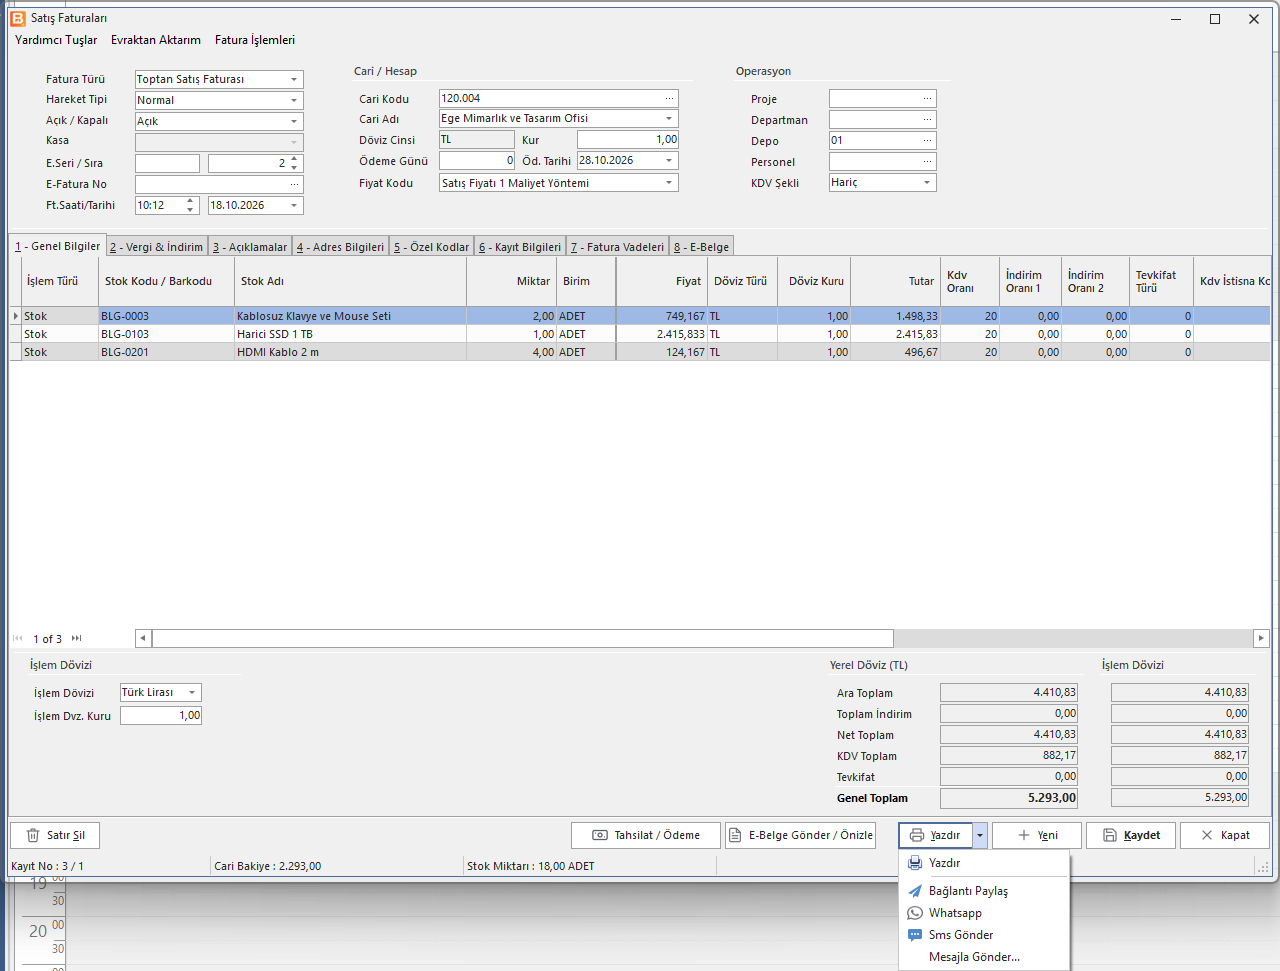Open the İşlem Dövizi Türk Lirası dropdown
The width and height of the screenshot is (1280, 971).
pyautogui.click(x=192, y=692)
